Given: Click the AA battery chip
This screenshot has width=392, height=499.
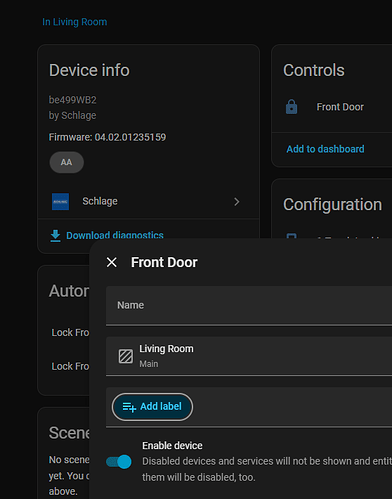Looking at the screenshot, I should point(67,162).
